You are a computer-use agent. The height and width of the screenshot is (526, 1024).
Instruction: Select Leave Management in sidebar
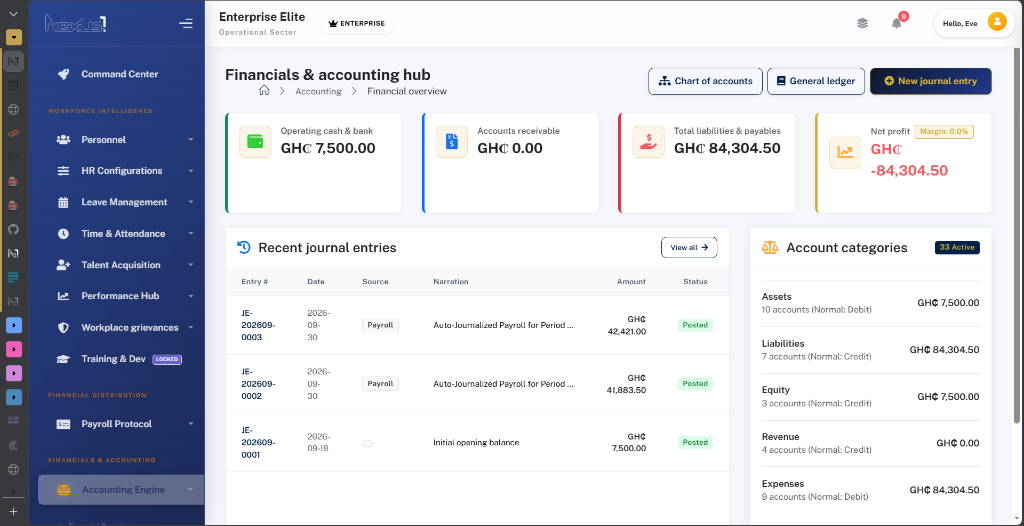point(121,203)
